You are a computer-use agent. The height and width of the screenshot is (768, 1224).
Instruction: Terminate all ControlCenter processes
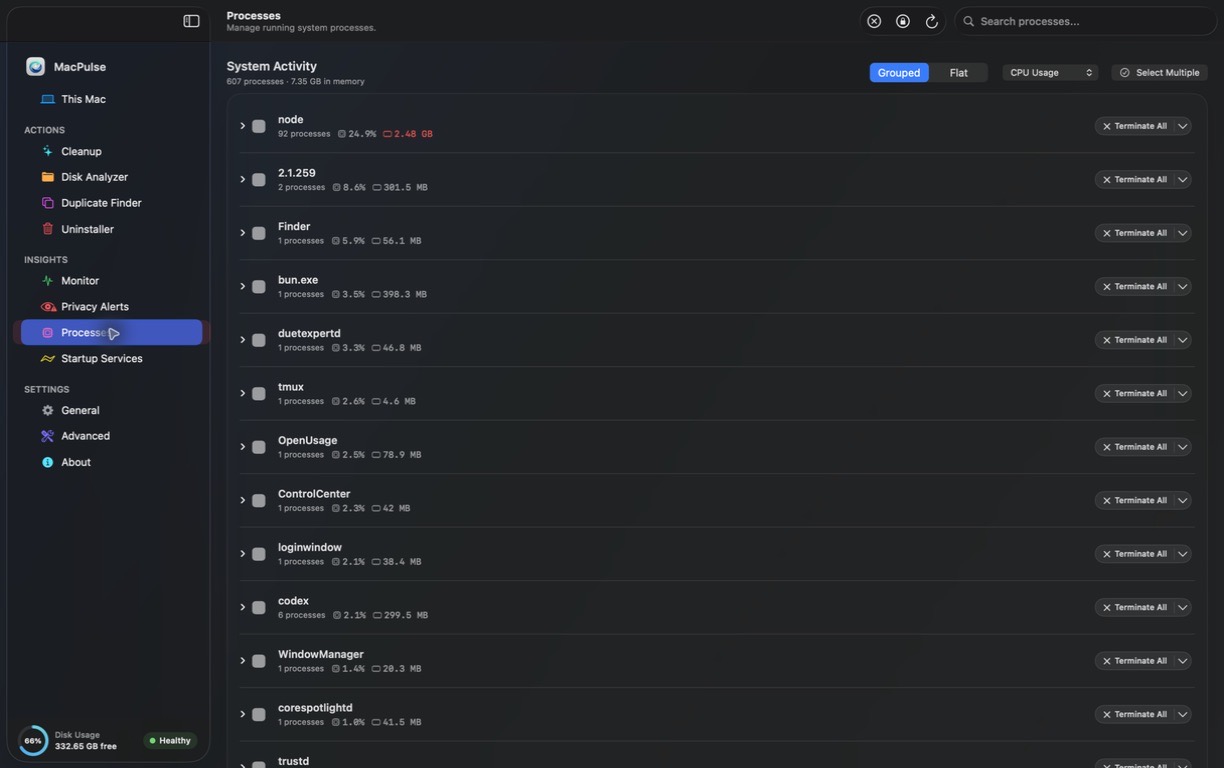(1134, 501)
